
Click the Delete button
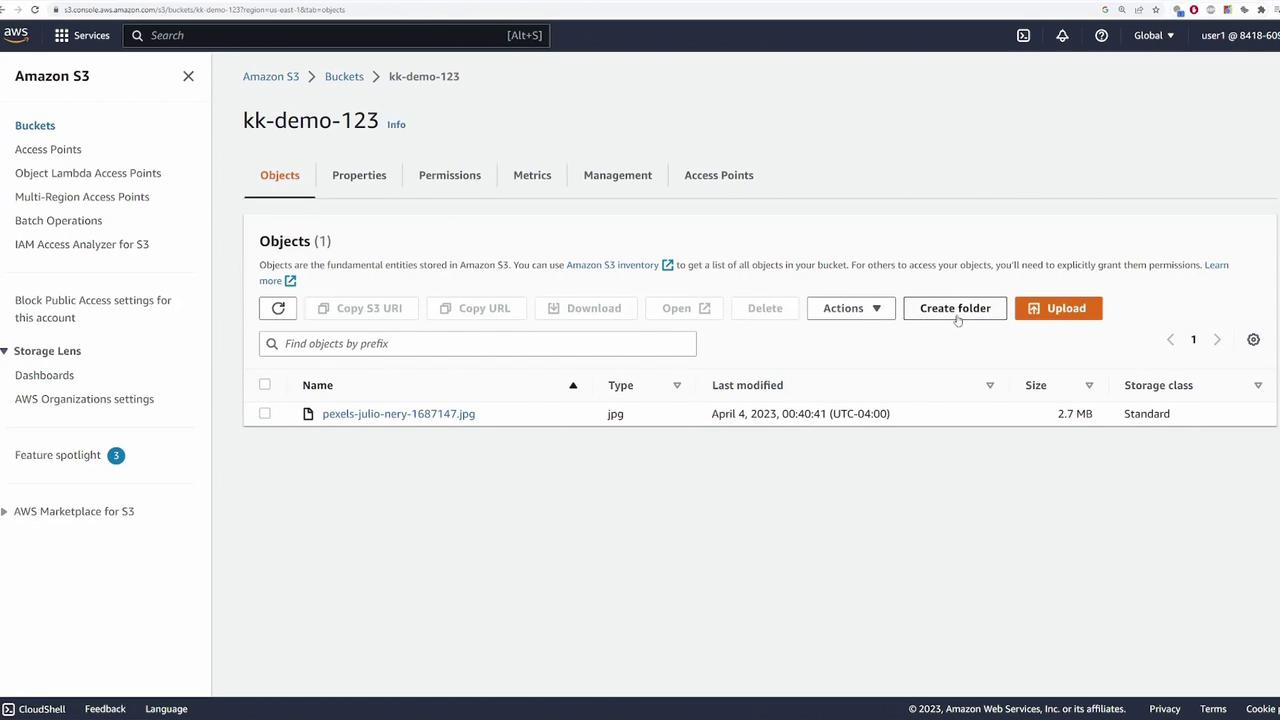pos(765,308)
